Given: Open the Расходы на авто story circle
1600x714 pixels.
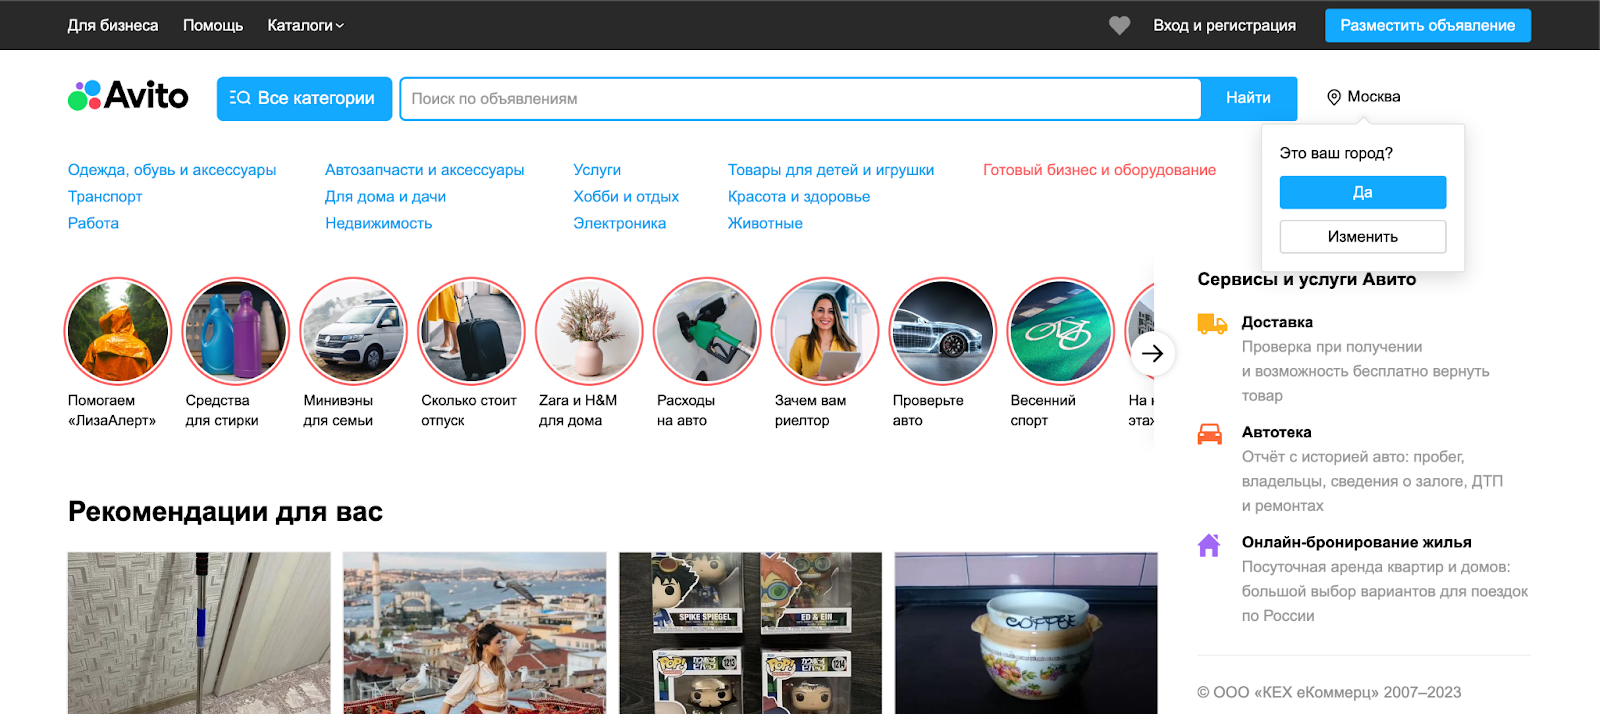Looking at the screenshot, I should click(708, 331).
